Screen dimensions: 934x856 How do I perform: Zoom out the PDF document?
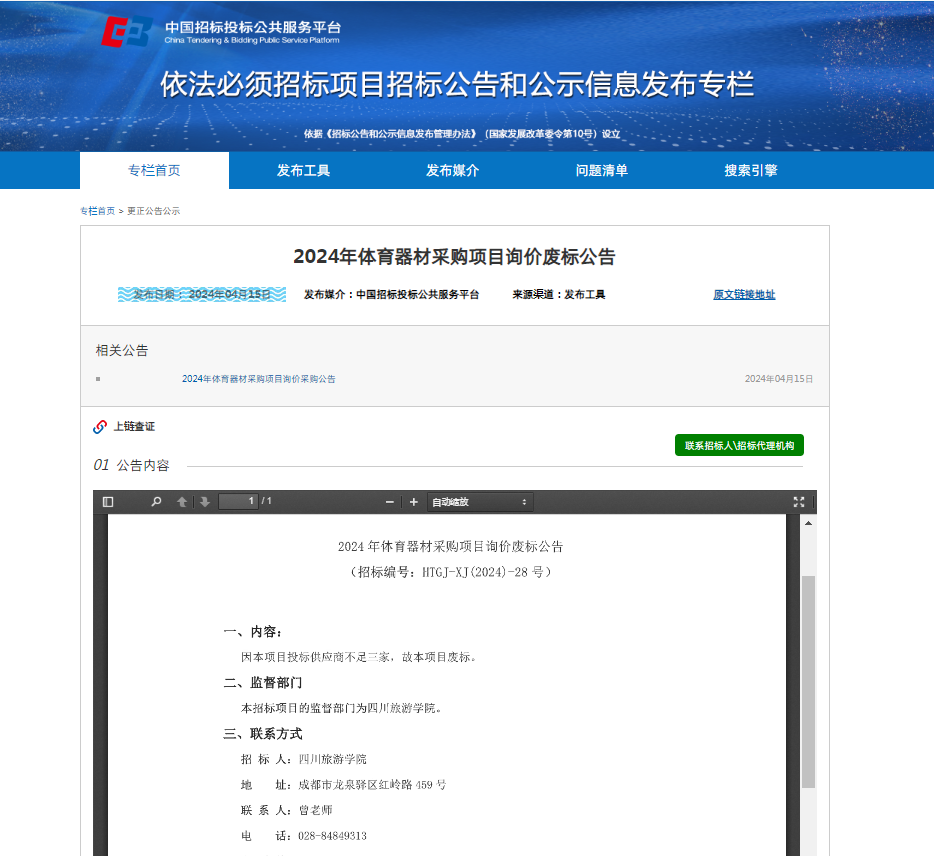[390, 502]
